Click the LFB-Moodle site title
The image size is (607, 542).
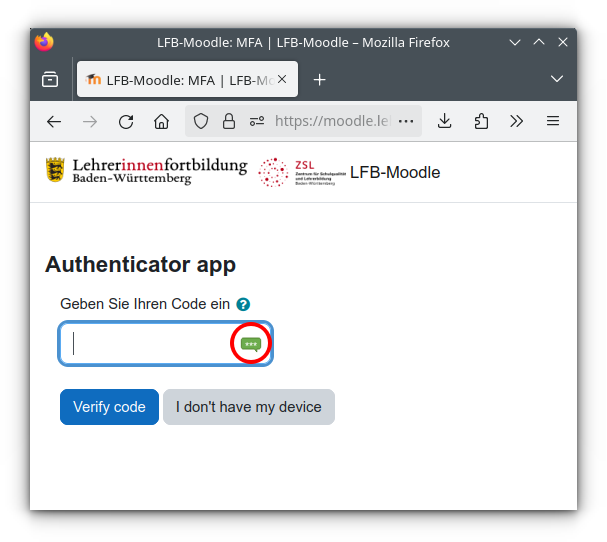point(395,172)
